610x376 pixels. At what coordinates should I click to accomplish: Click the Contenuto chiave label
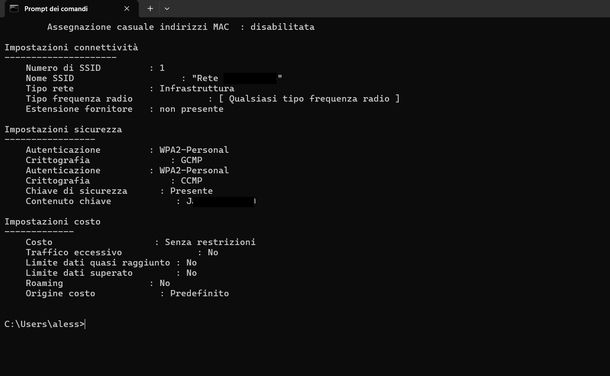tap(68, 201)
